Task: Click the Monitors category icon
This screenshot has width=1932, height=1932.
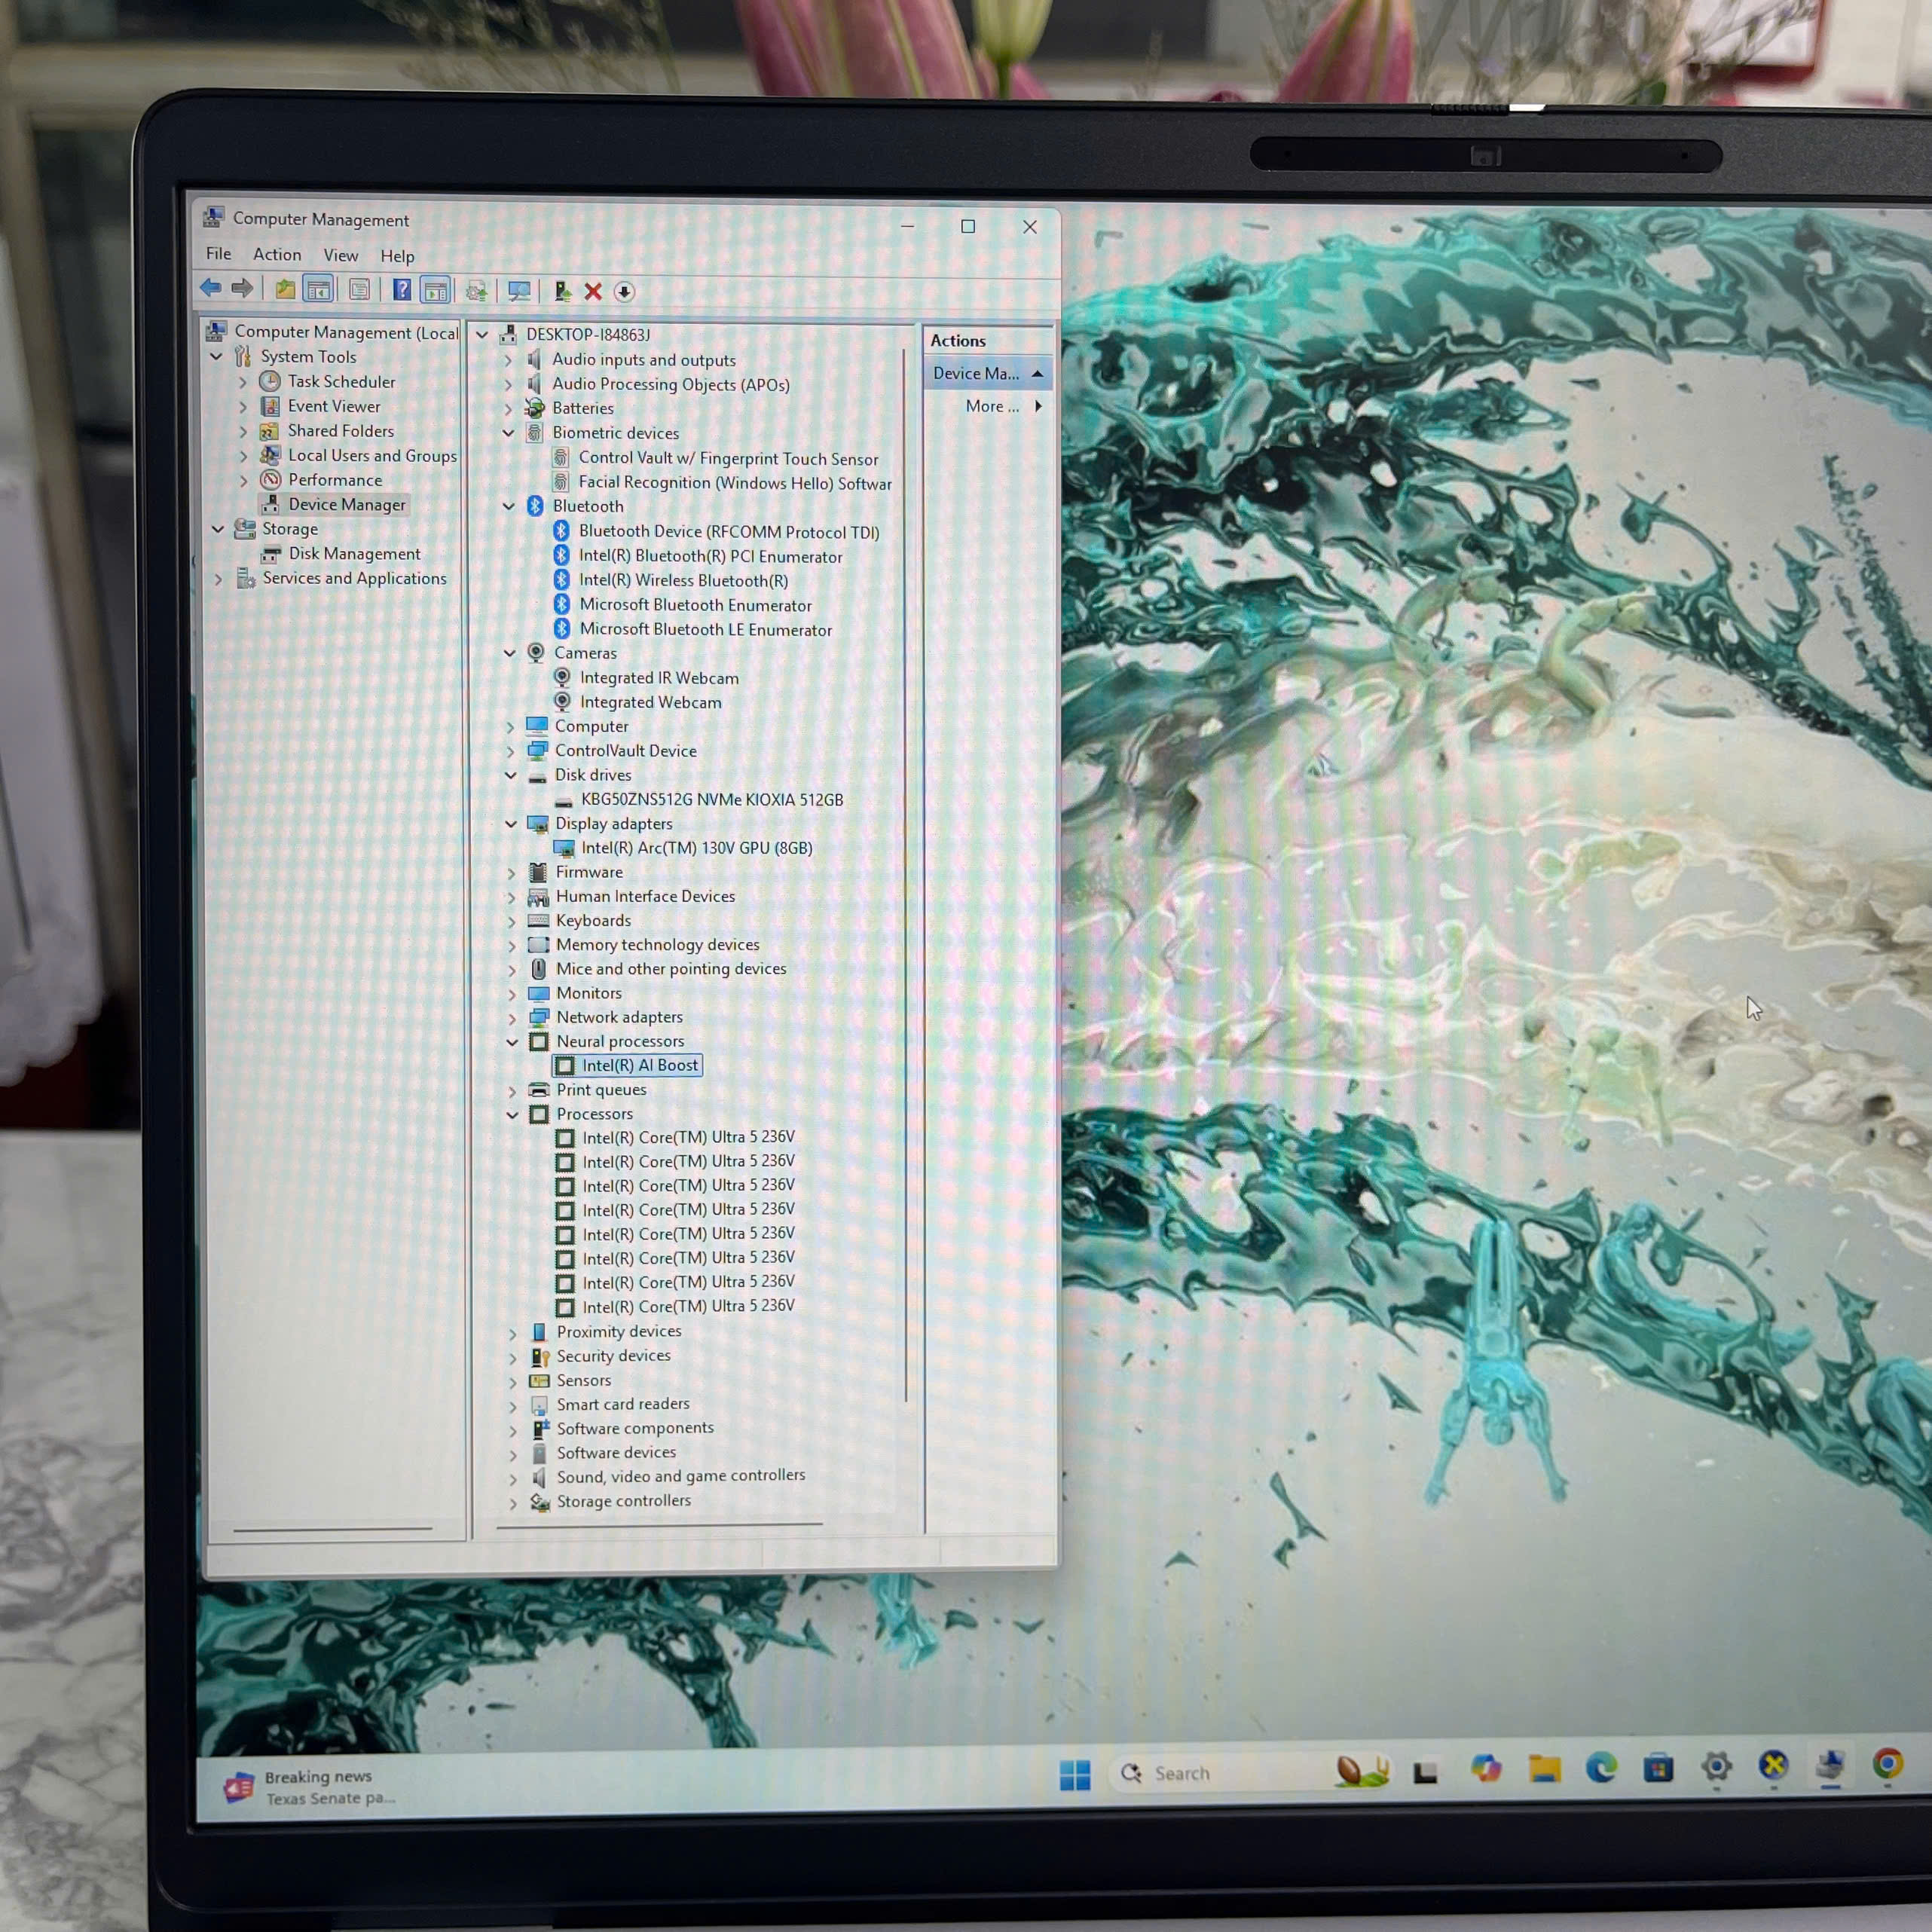Action: click(538, 994)
